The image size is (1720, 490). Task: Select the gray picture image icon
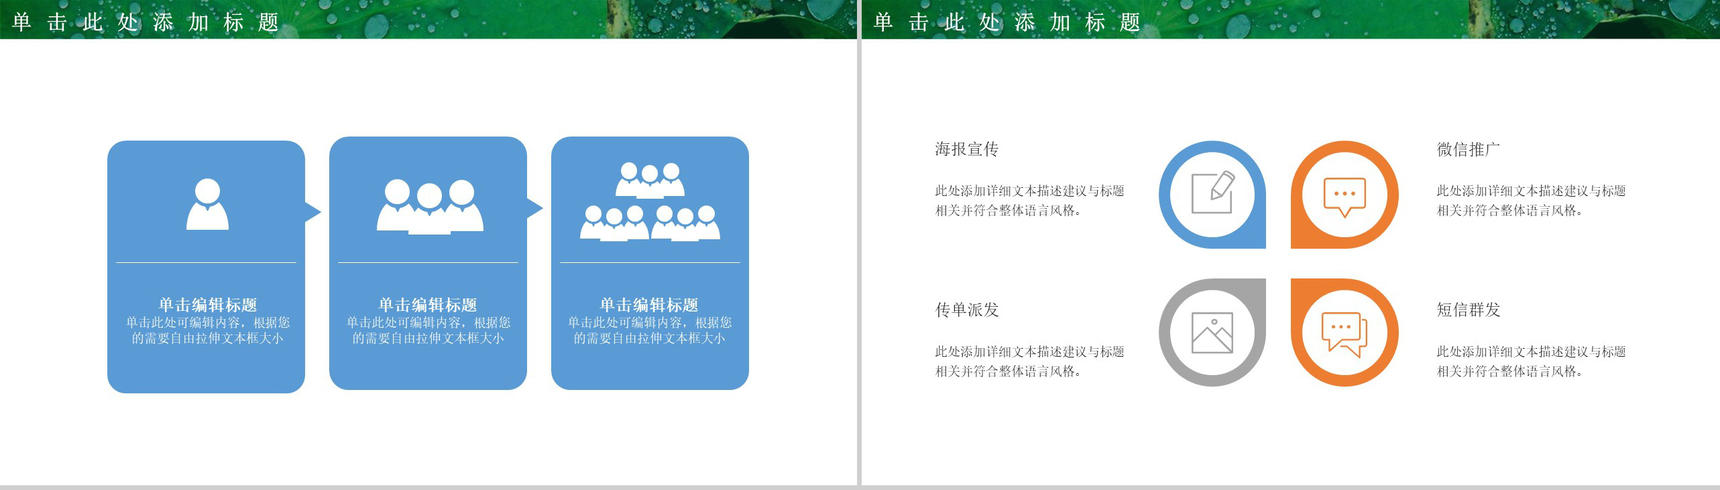[x=1212, y=333]
